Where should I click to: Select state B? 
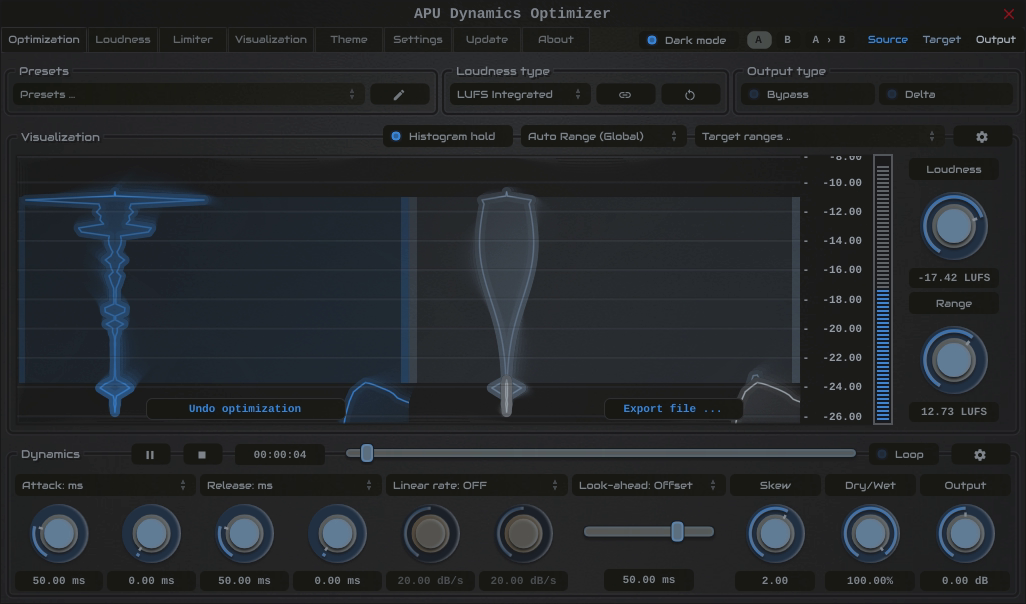pos(787,40)
